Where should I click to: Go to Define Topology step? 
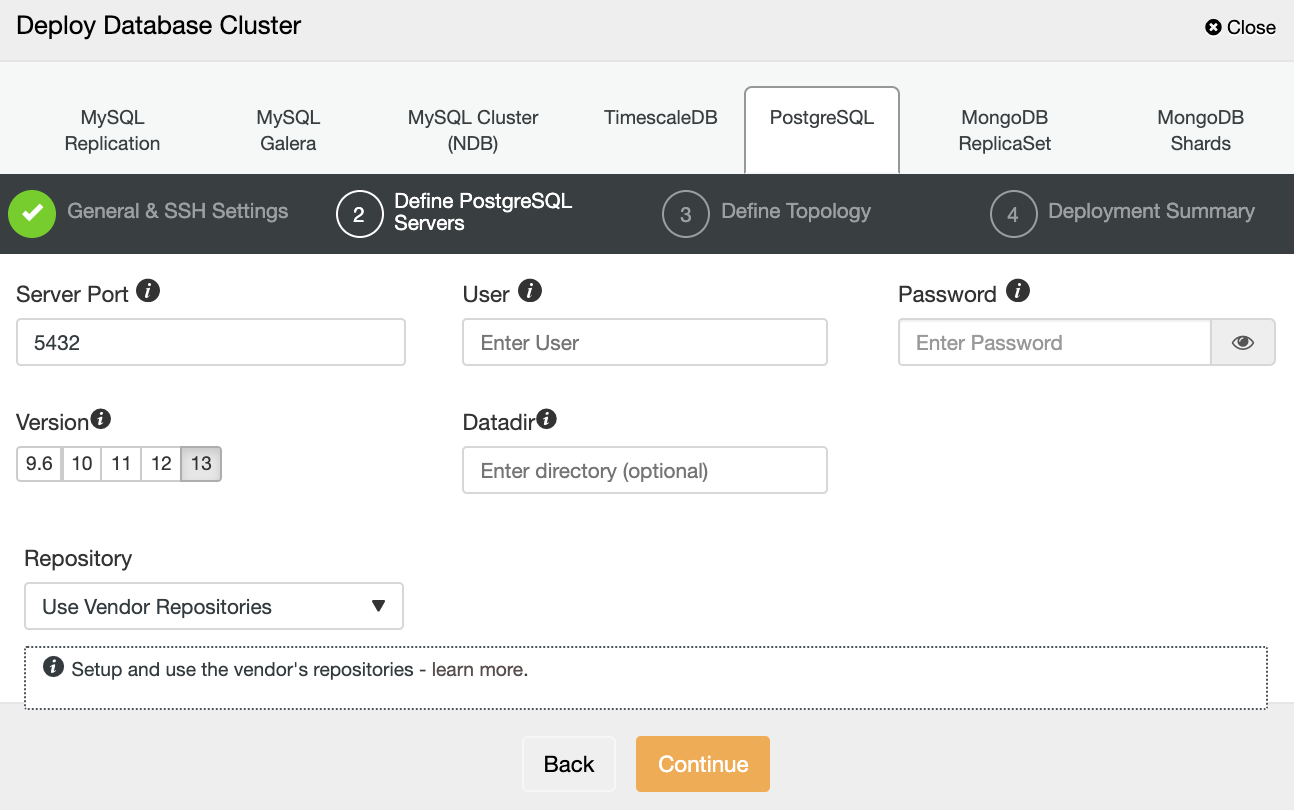[796, 212]
